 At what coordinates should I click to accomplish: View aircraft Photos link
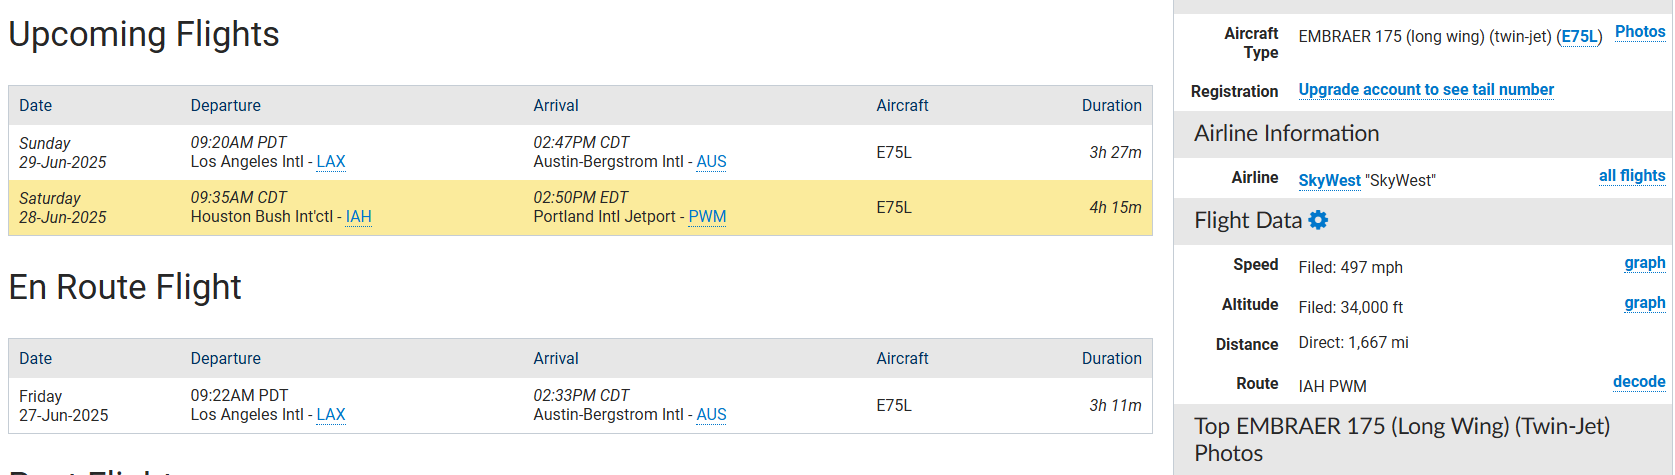pos(1640,32)
